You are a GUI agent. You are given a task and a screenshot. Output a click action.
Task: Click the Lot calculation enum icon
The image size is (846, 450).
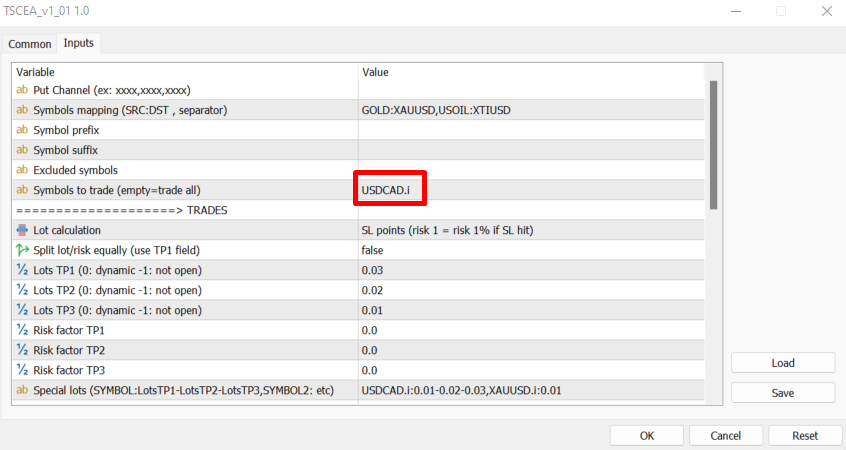pos(22,230)
